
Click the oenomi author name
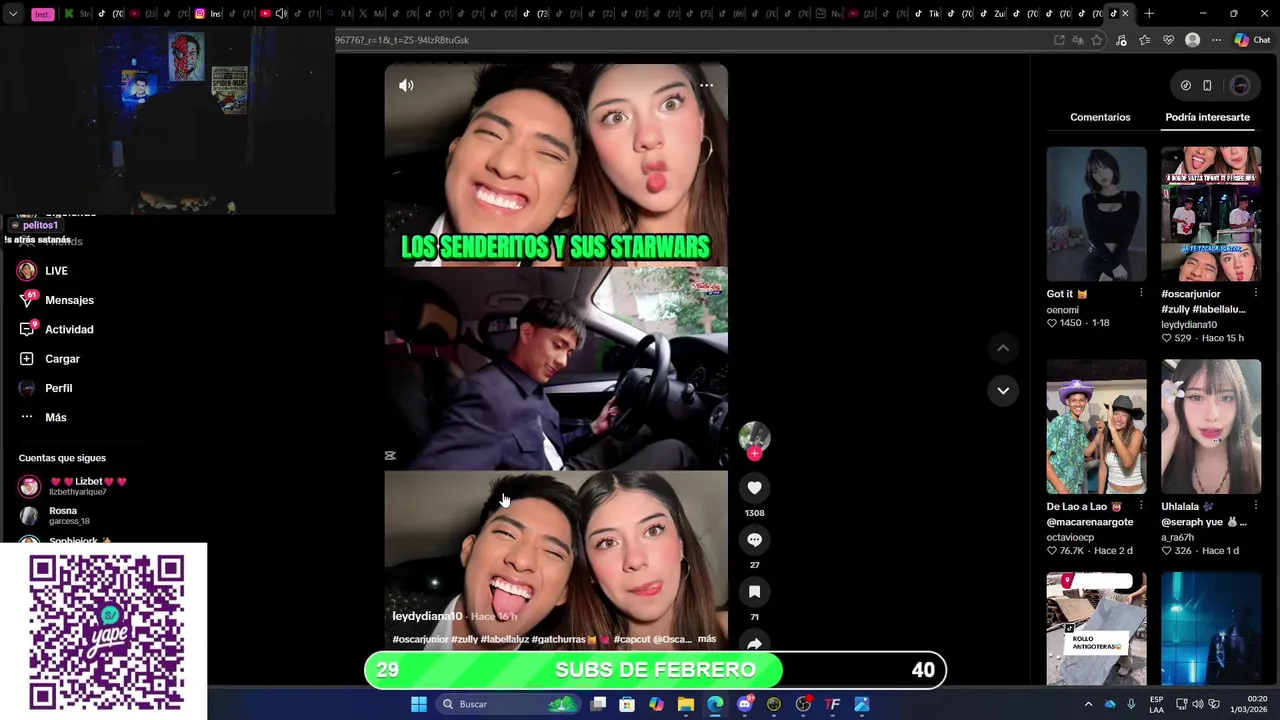[1062, 310]
